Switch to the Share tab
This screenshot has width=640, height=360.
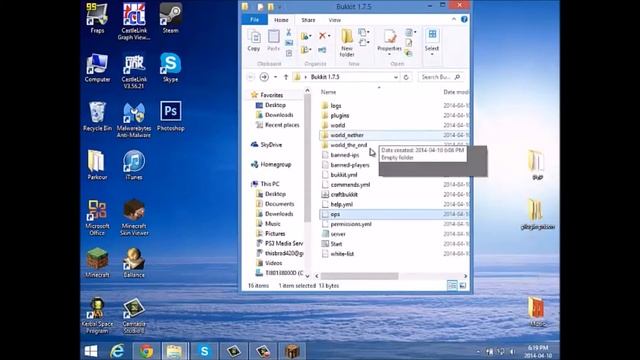pyautogui.click(x=308, y=20)
